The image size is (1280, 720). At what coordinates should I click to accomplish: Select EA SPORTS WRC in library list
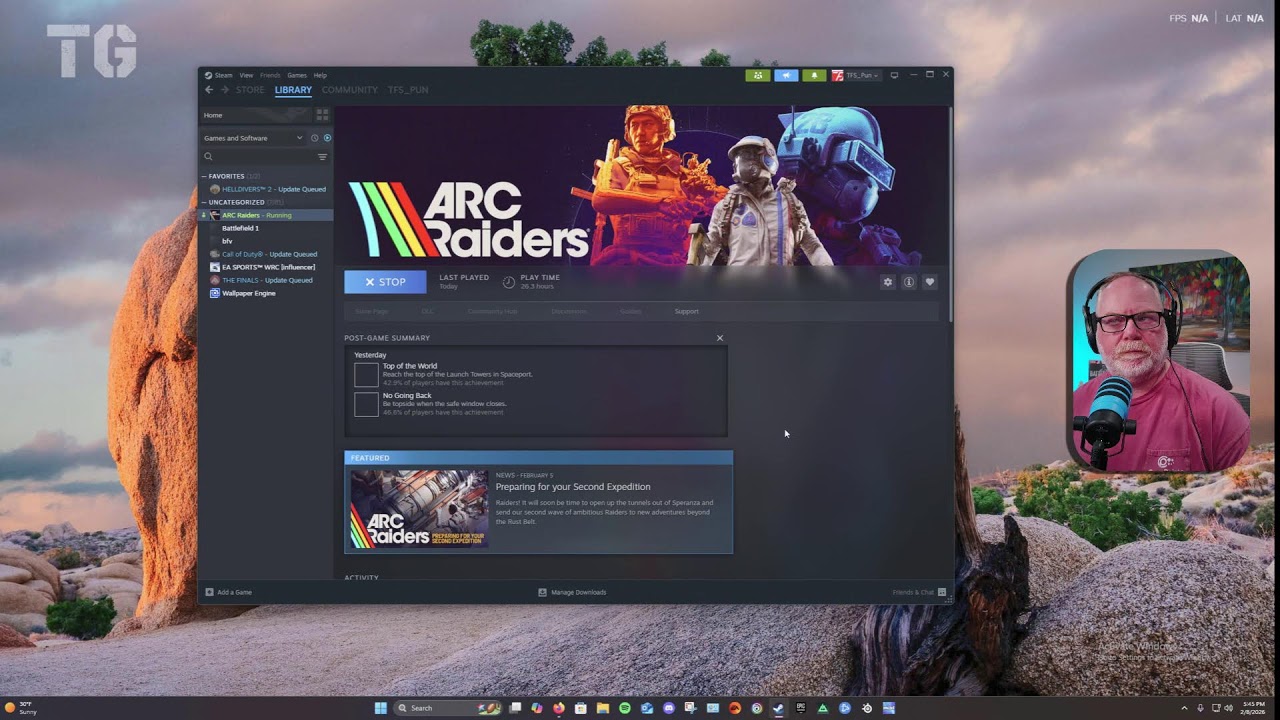coord(267,267)
